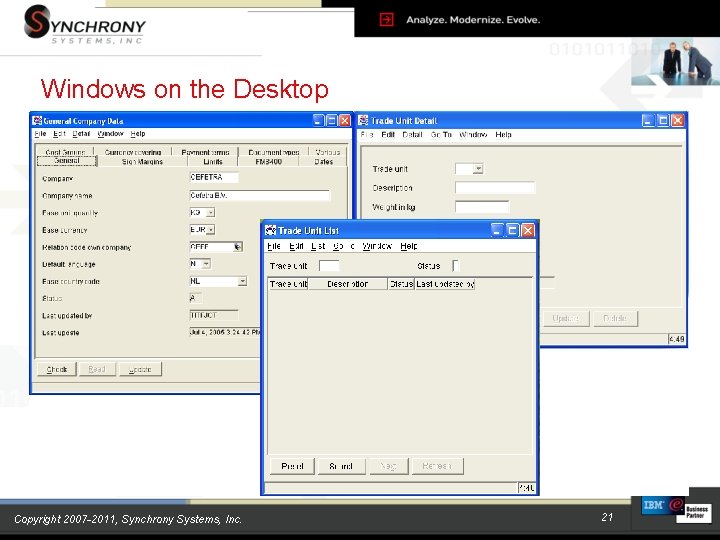Open Default language dropdown
The width and height of the screenshot is (720, 540).
tap(206, 264)
